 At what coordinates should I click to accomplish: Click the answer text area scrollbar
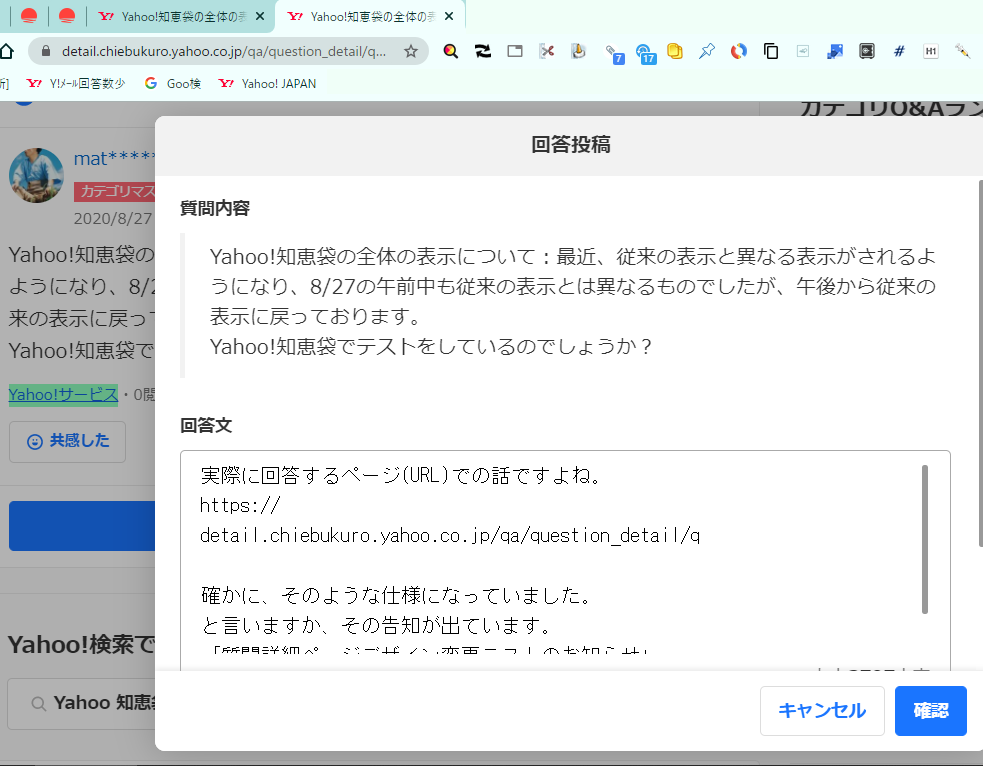(925, 539)
